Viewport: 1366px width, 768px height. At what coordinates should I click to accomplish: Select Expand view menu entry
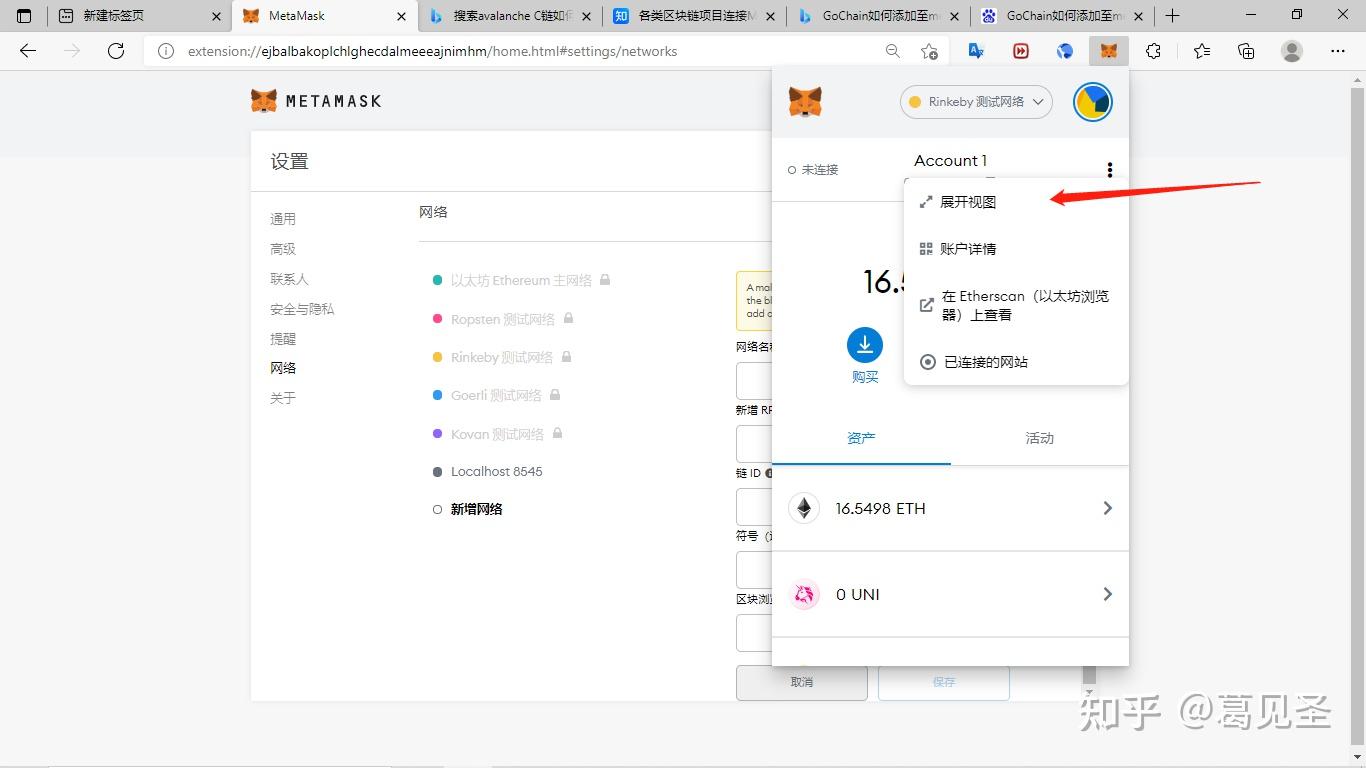tap(1016, 202)
